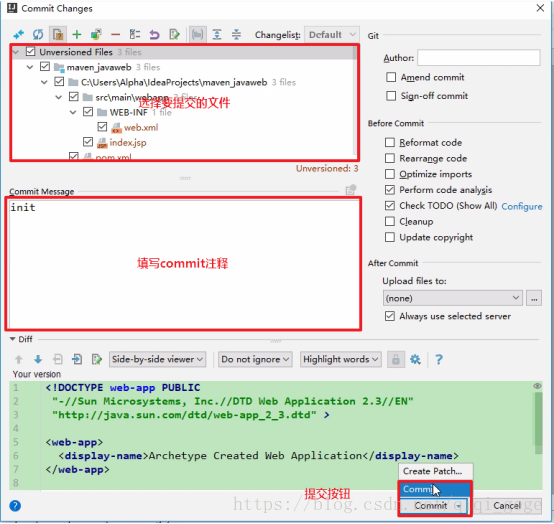Screen dimensions: 554x524
Task: Check the Rearrange code option
Action: (x=390, y=158)
